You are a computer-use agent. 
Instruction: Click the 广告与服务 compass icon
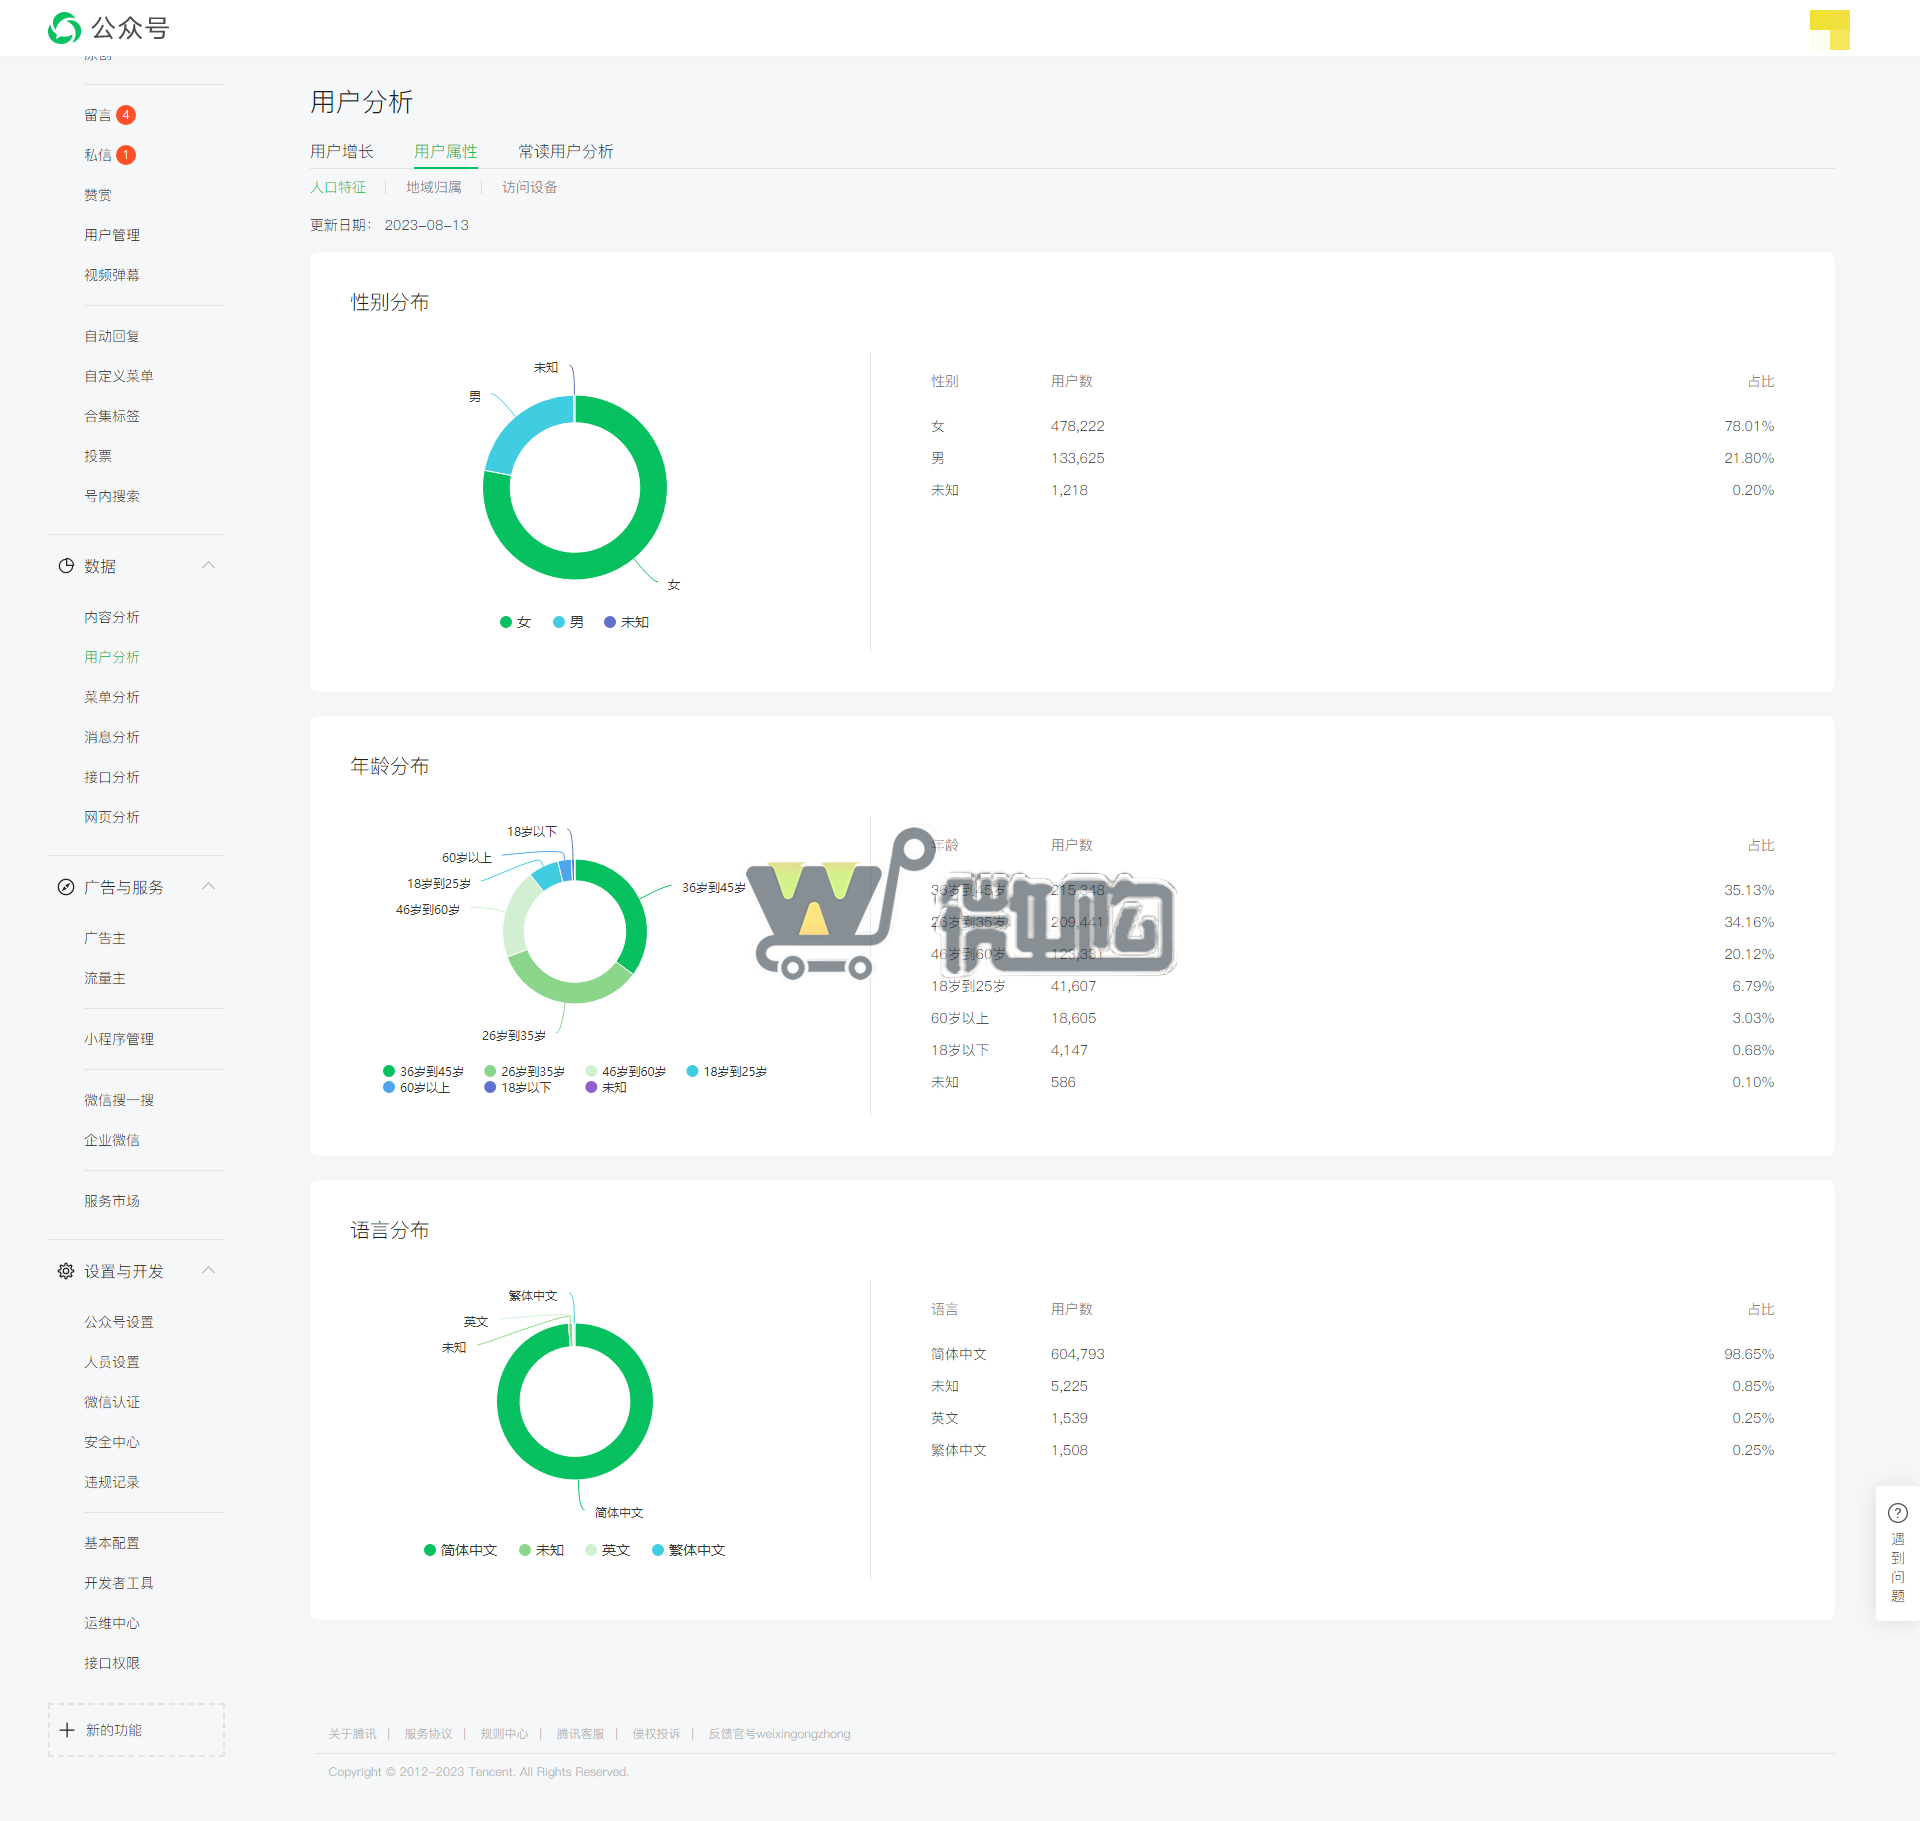click(x=66, y=887)
